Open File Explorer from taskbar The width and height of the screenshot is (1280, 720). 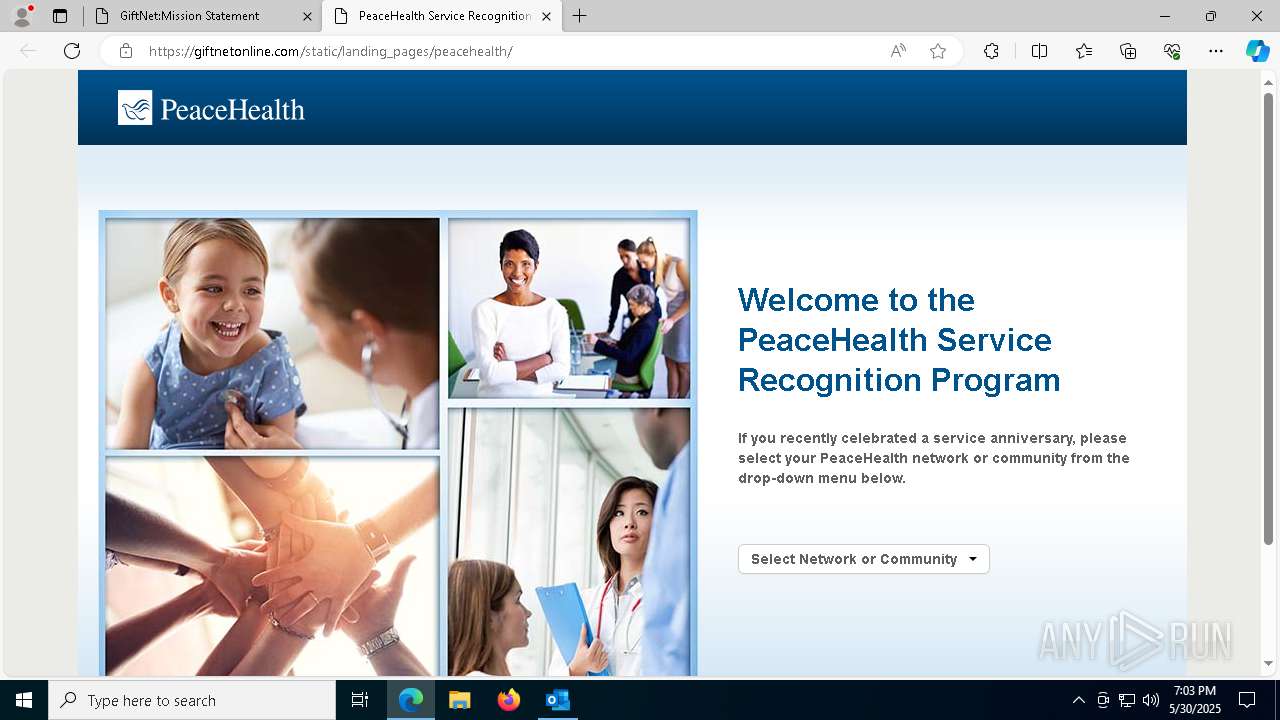(x=459, y=700)
